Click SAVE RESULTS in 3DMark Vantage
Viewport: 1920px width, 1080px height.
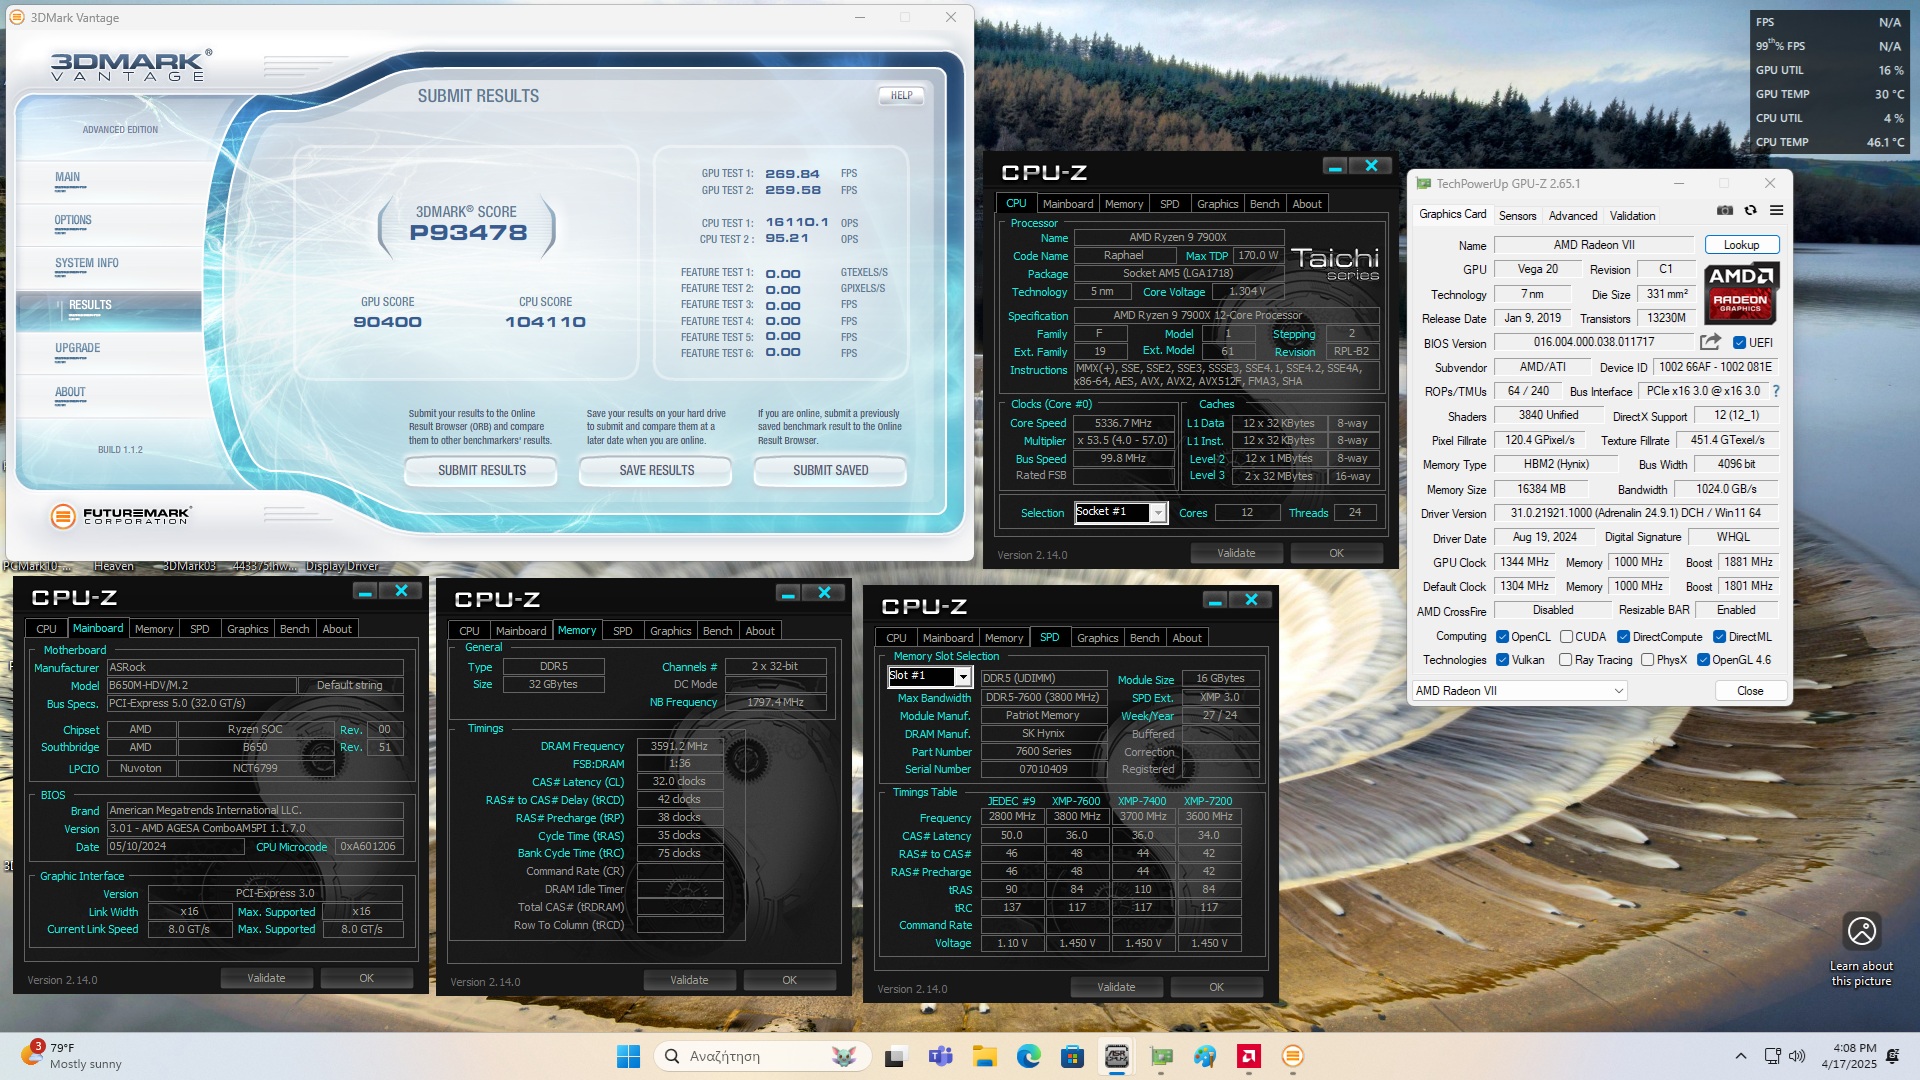point(656,470)
